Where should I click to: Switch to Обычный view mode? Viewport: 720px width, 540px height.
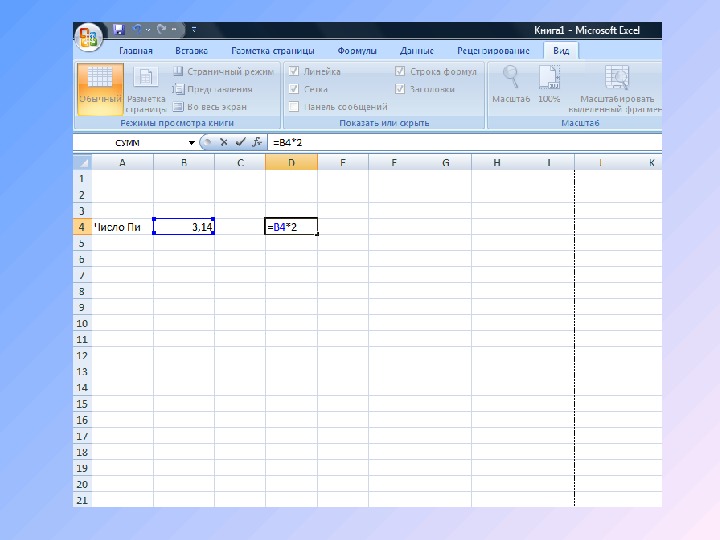(100, 88)
